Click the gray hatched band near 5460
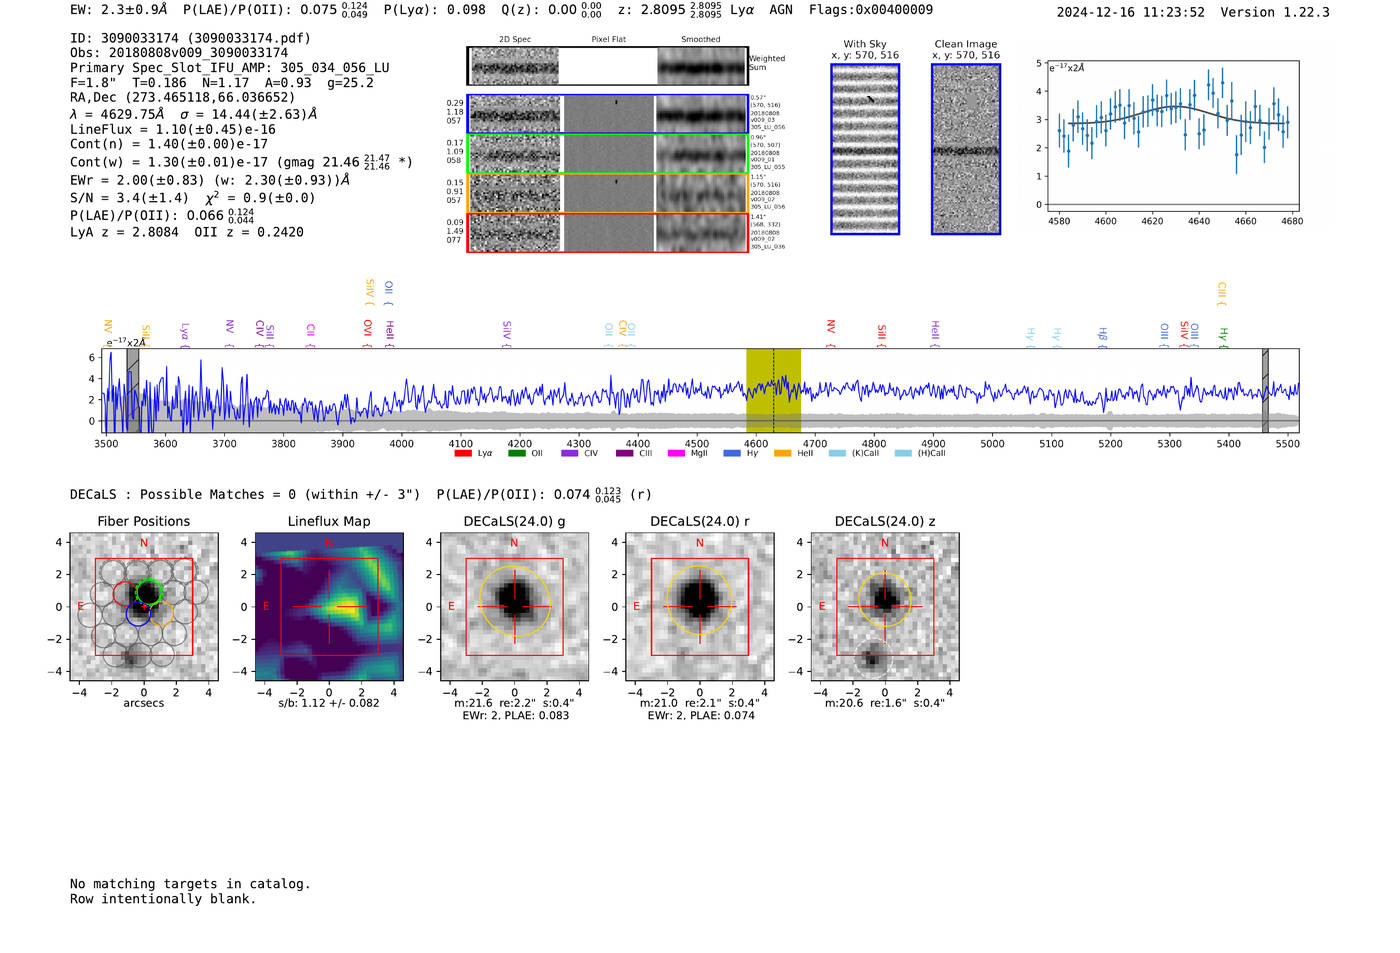 (x=1265, y=390)
